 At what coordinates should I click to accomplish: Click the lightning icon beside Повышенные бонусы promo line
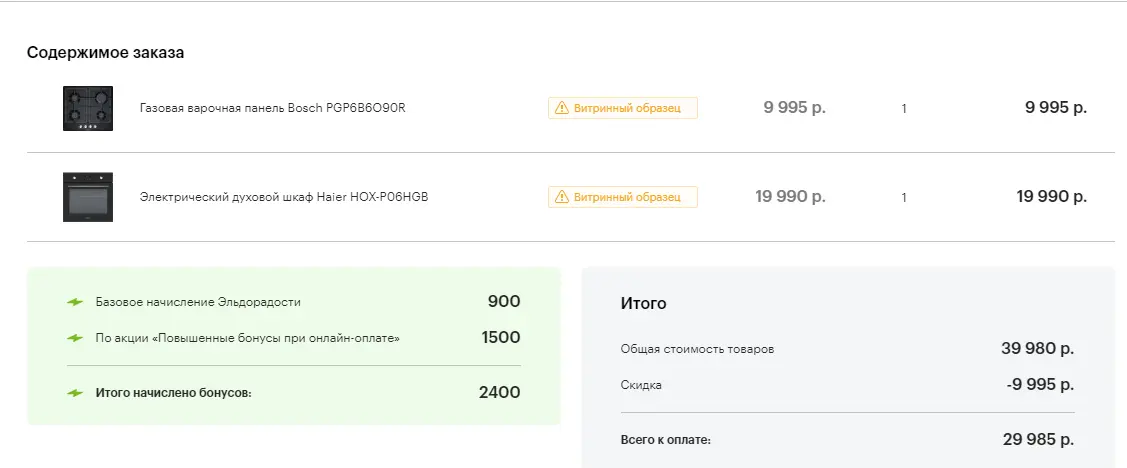coord(75,338)
